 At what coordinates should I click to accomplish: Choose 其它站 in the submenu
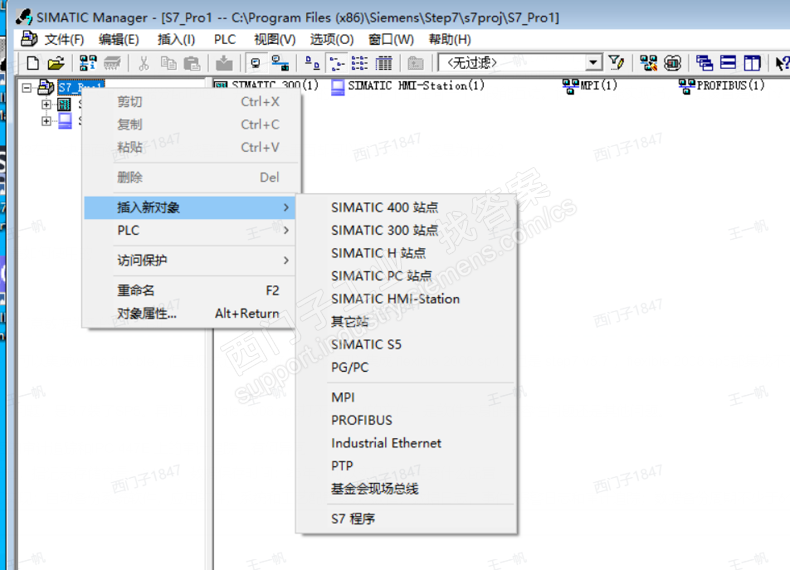407,322
